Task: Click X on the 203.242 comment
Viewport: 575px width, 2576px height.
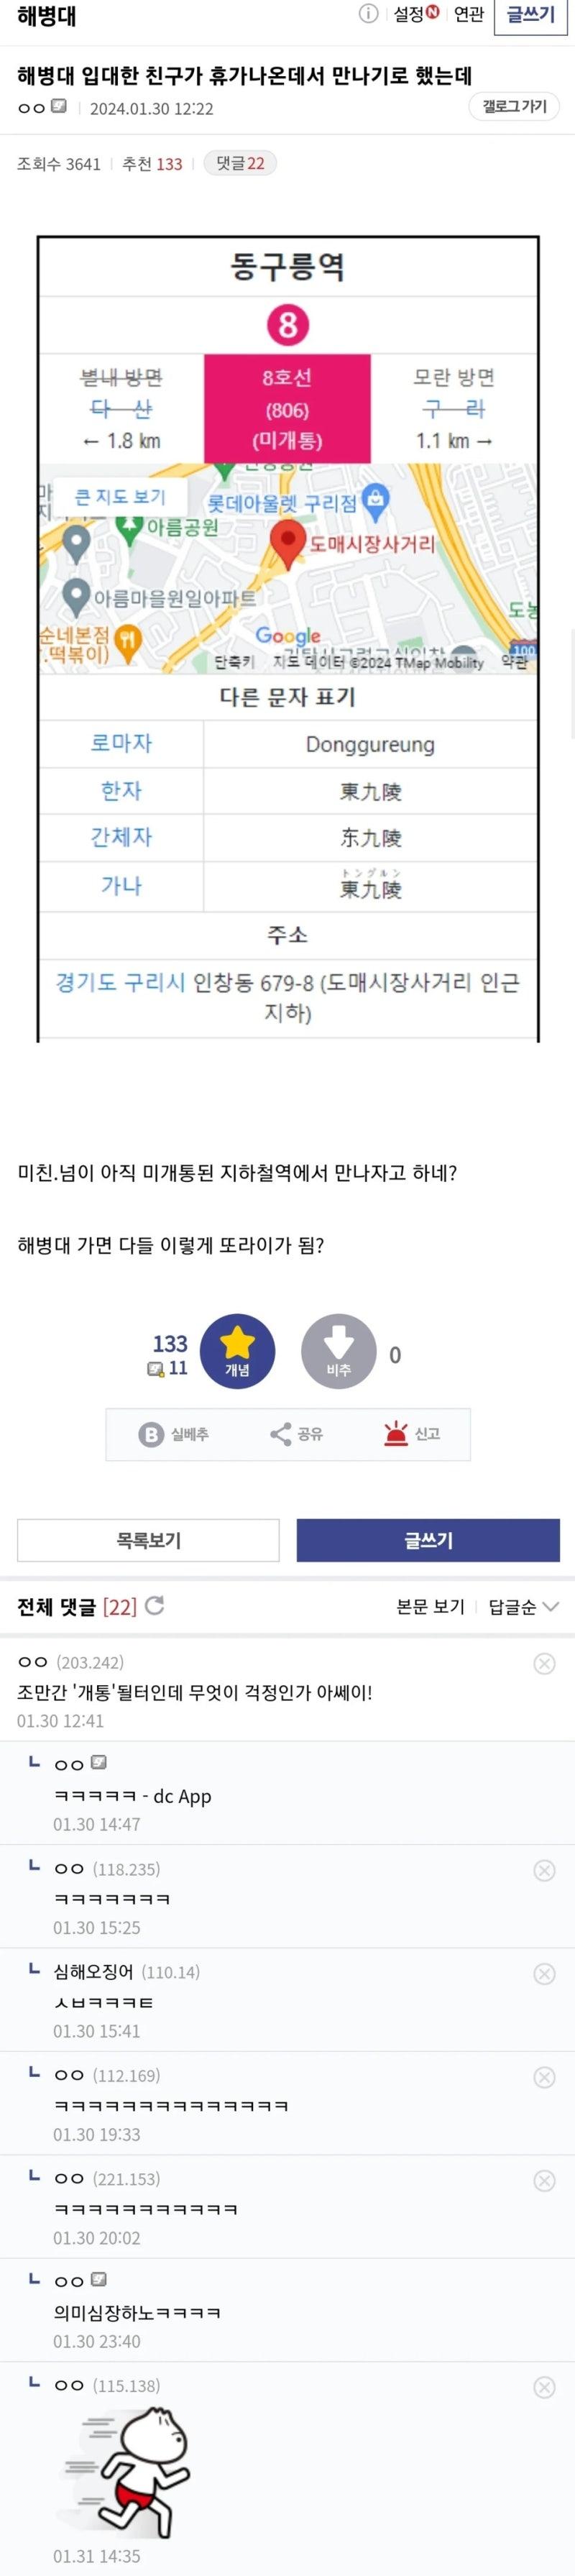Action: click(x=544, y=1663)
